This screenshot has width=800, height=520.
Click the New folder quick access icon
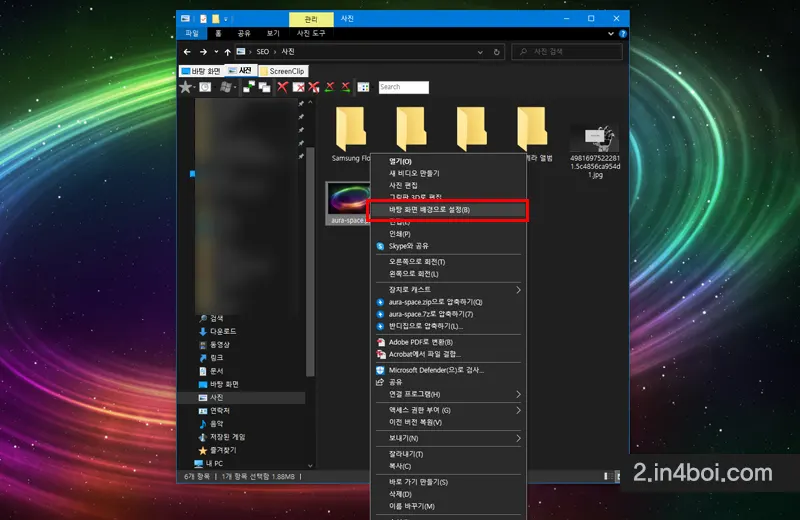[x=216, y=19]
